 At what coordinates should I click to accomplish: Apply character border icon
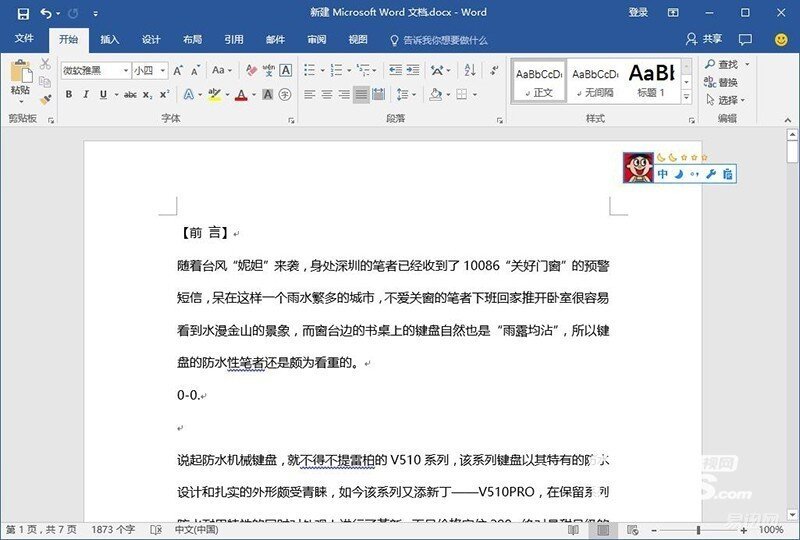(x=286, y=70)
